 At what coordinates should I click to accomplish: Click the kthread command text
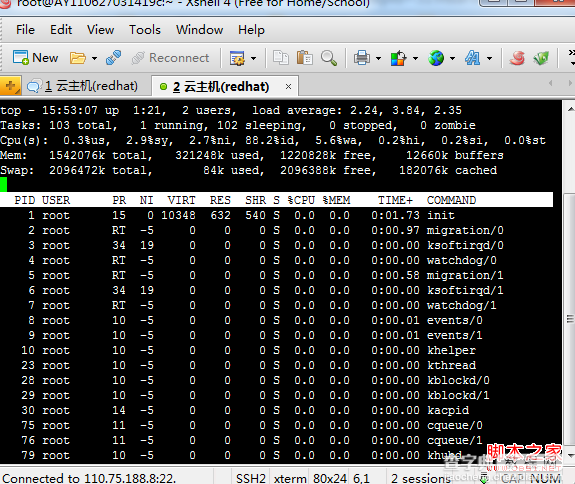451,366
